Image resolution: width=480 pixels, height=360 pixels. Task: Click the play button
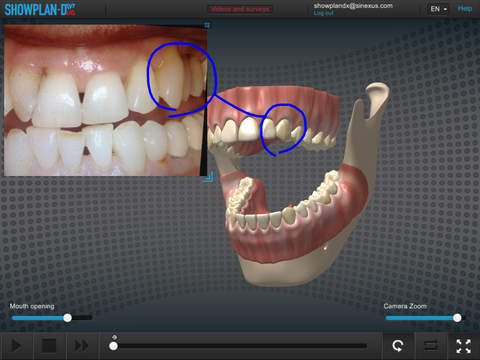click(x=16, y=346)
